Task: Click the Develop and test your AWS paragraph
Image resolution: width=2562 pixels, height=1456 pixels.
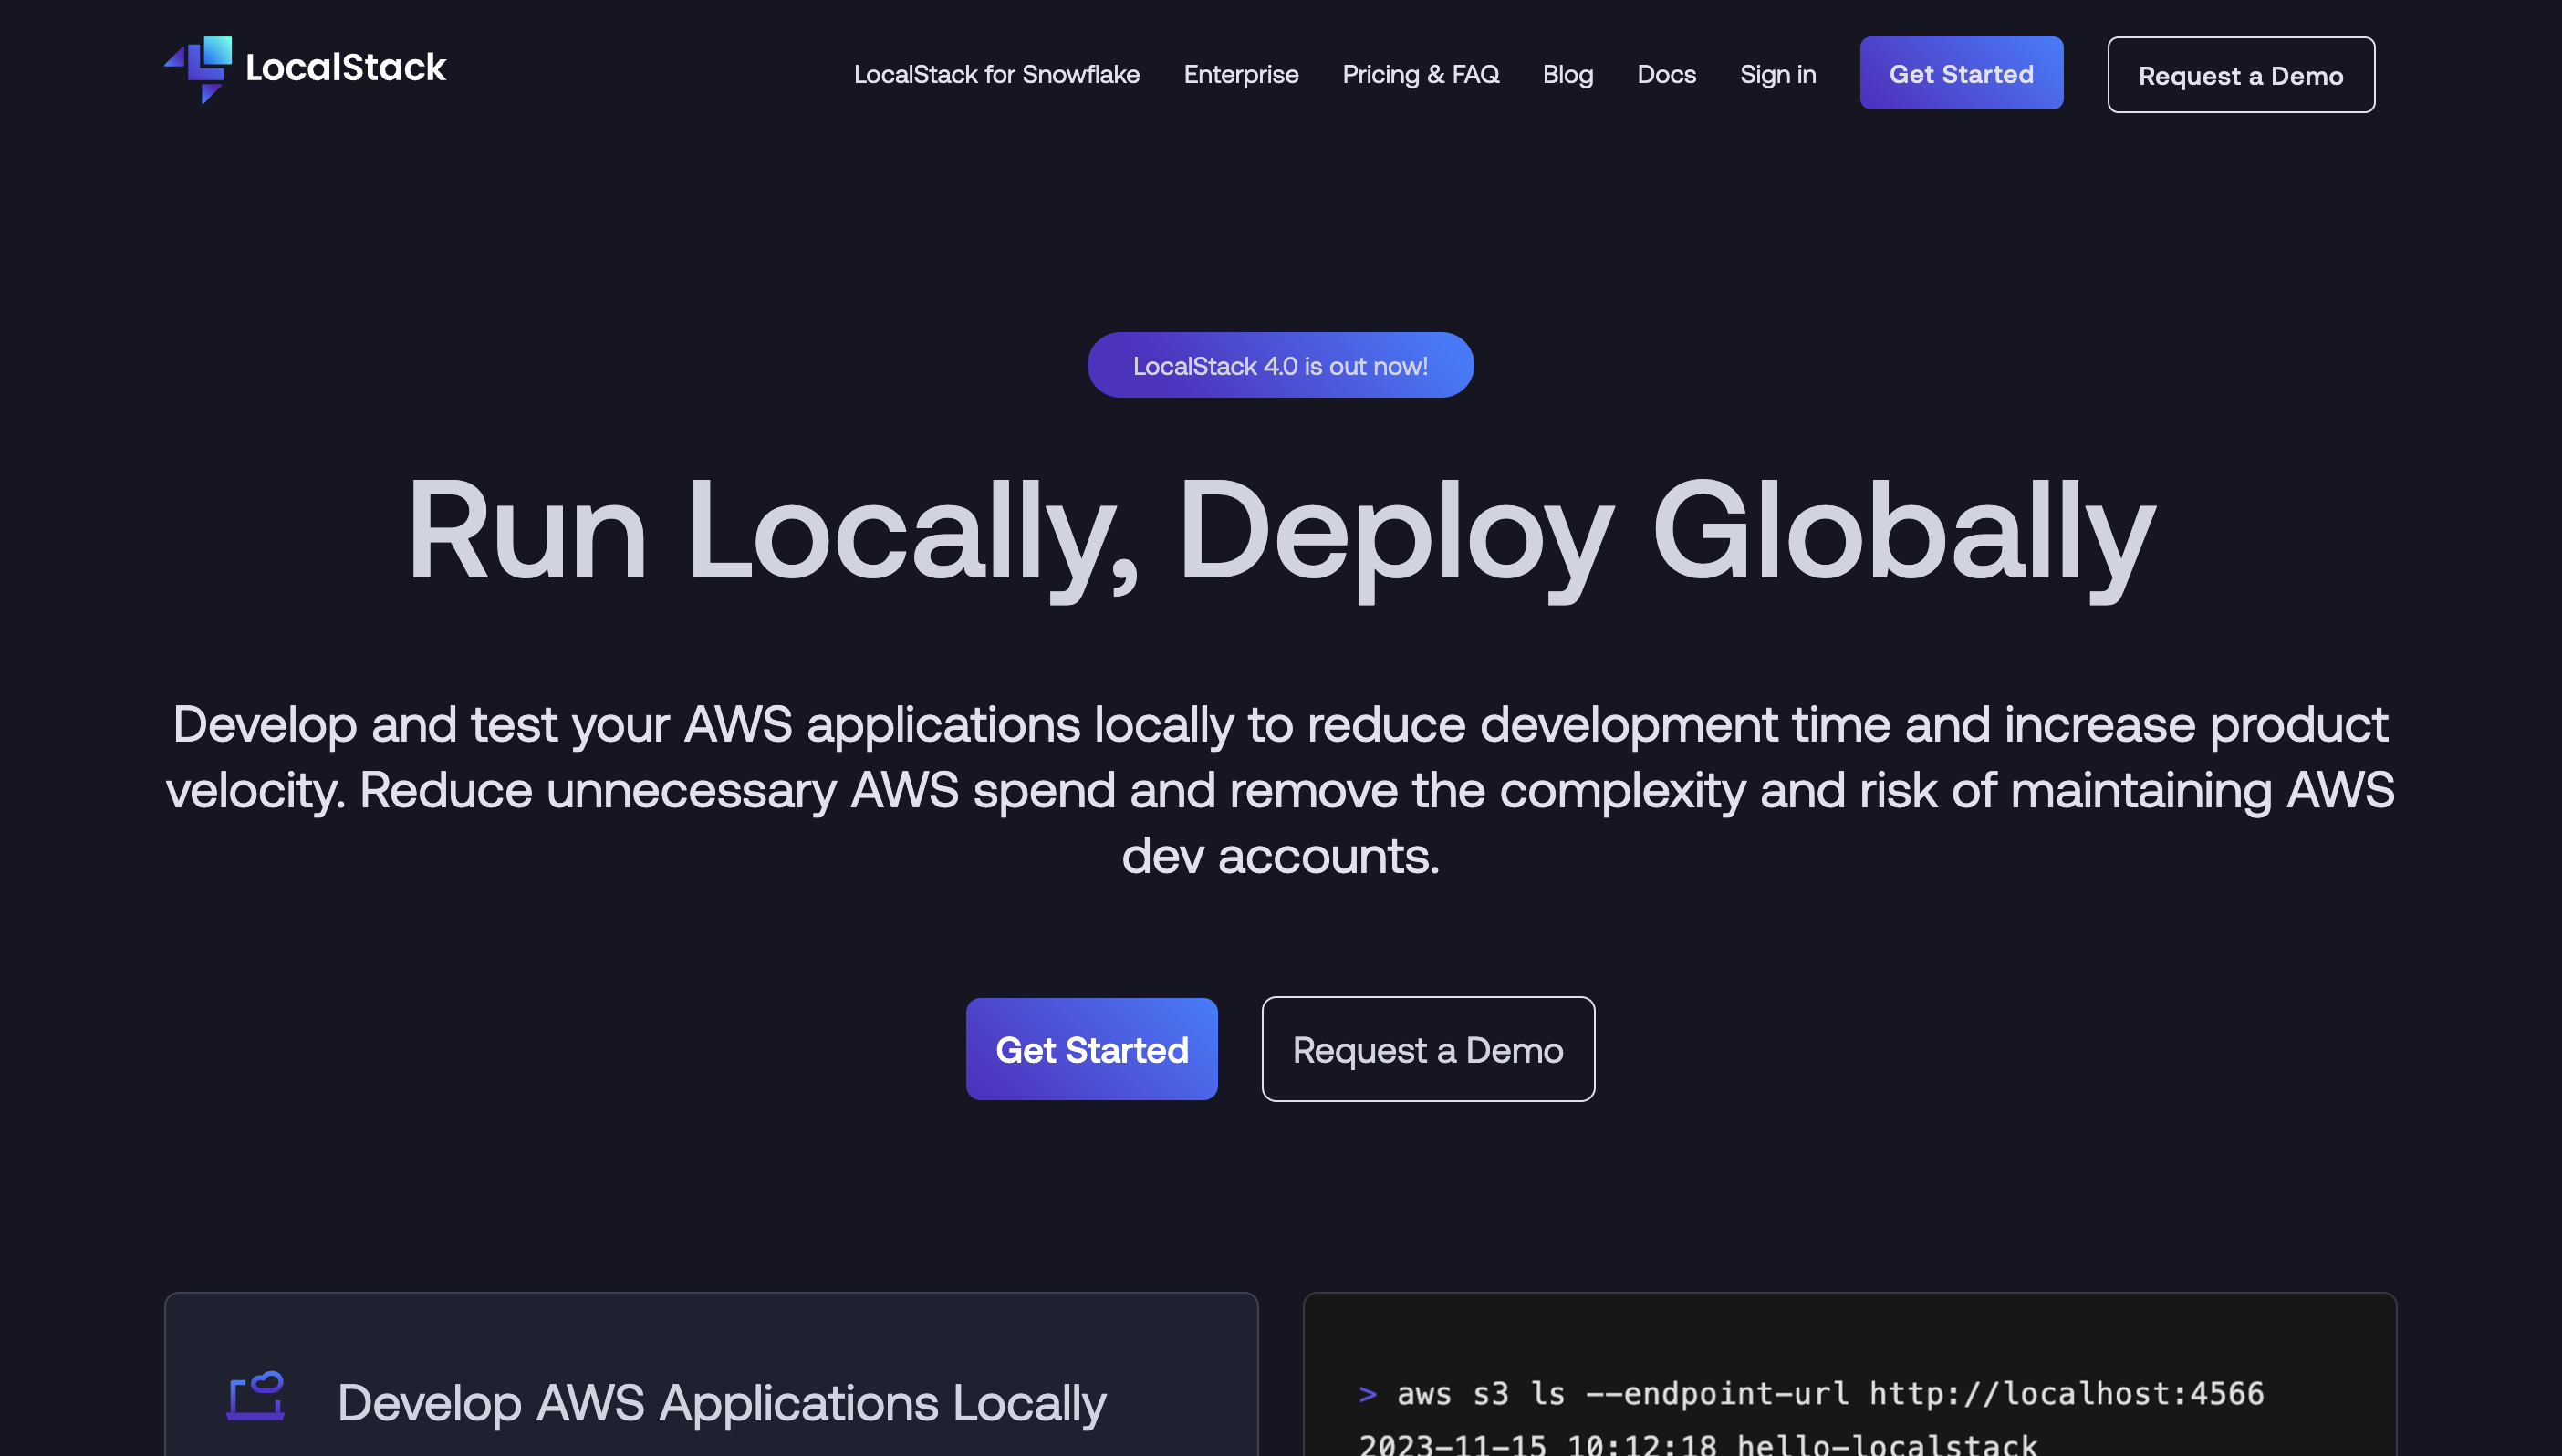Action: click(x=1280, y=789)
